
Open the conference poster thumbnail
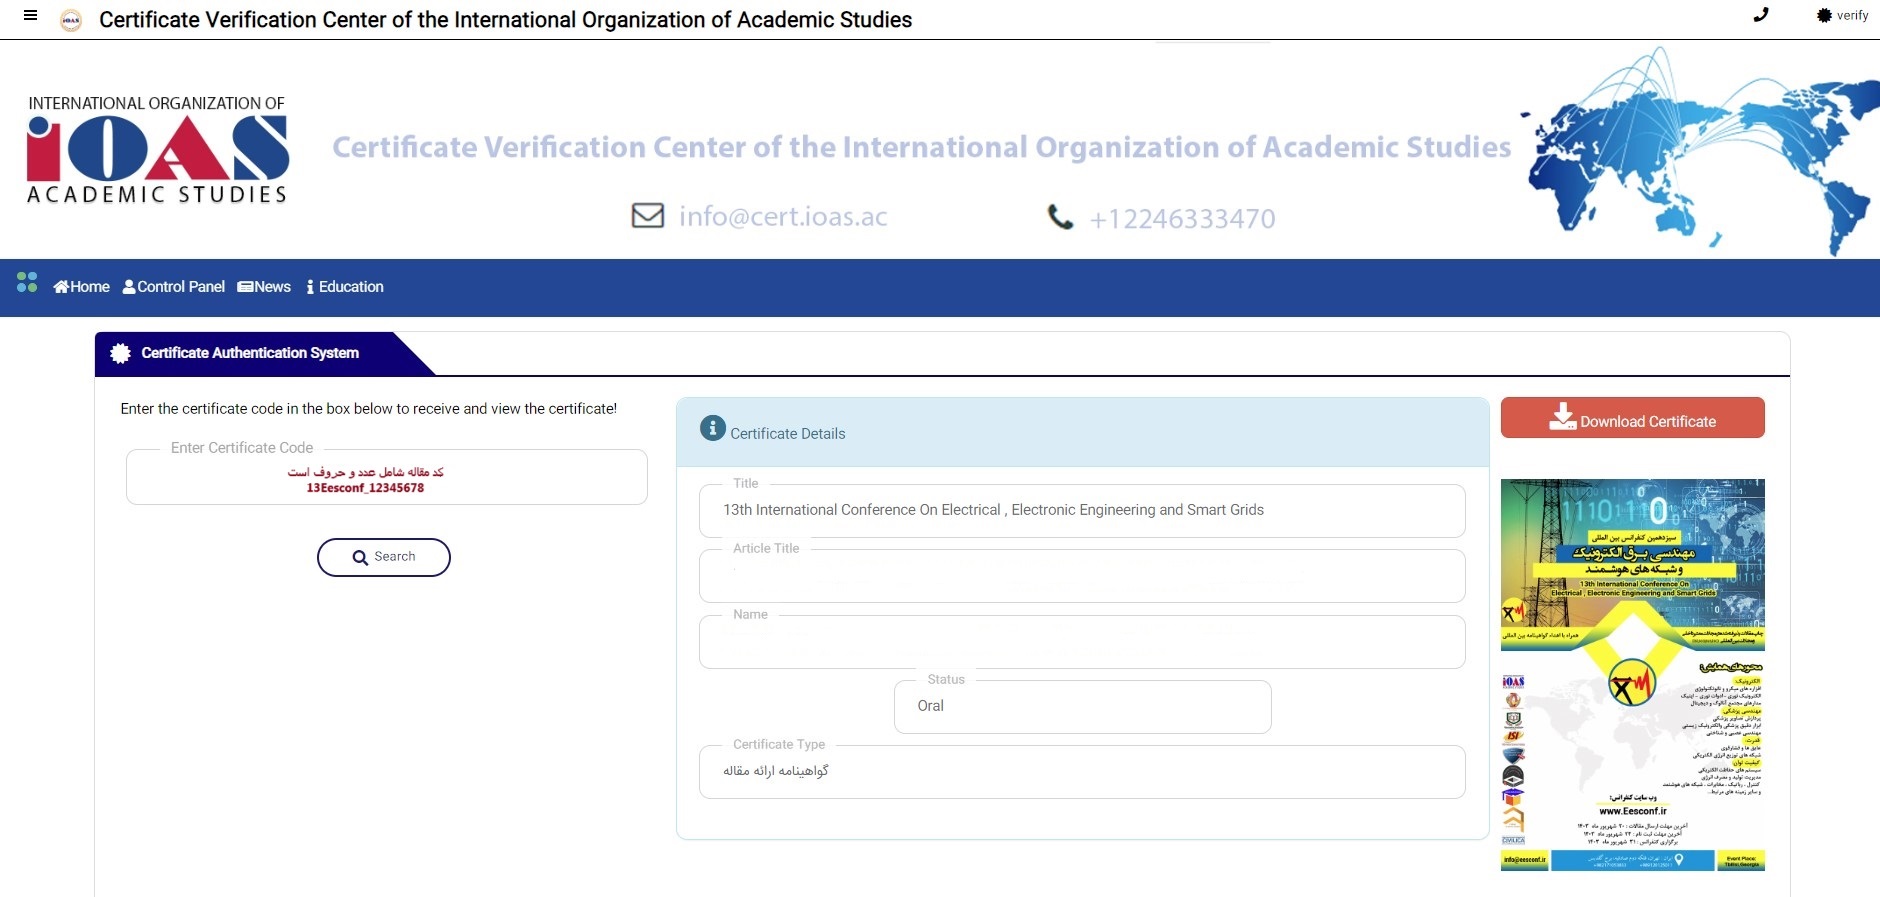pyautogui.click(x=1633, y=675)
